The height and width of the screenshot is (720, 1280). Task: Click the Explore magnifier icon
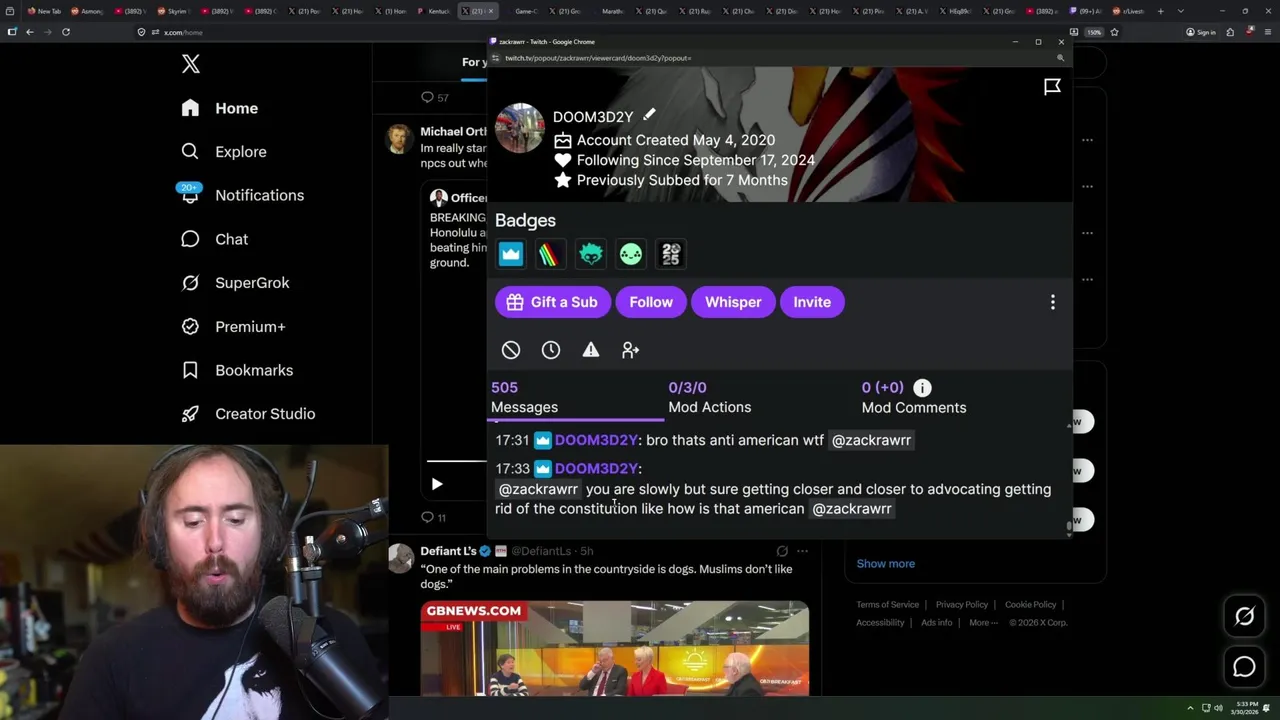pos(190,152)
